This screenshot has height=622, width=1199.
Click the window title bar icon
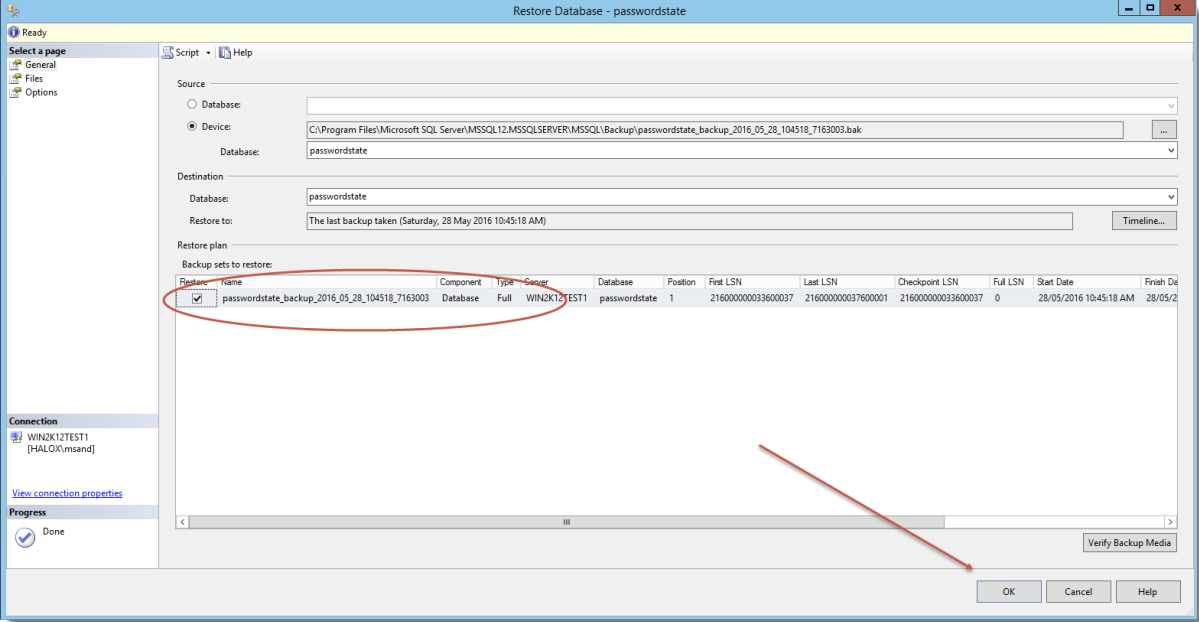tap(13, 11)
